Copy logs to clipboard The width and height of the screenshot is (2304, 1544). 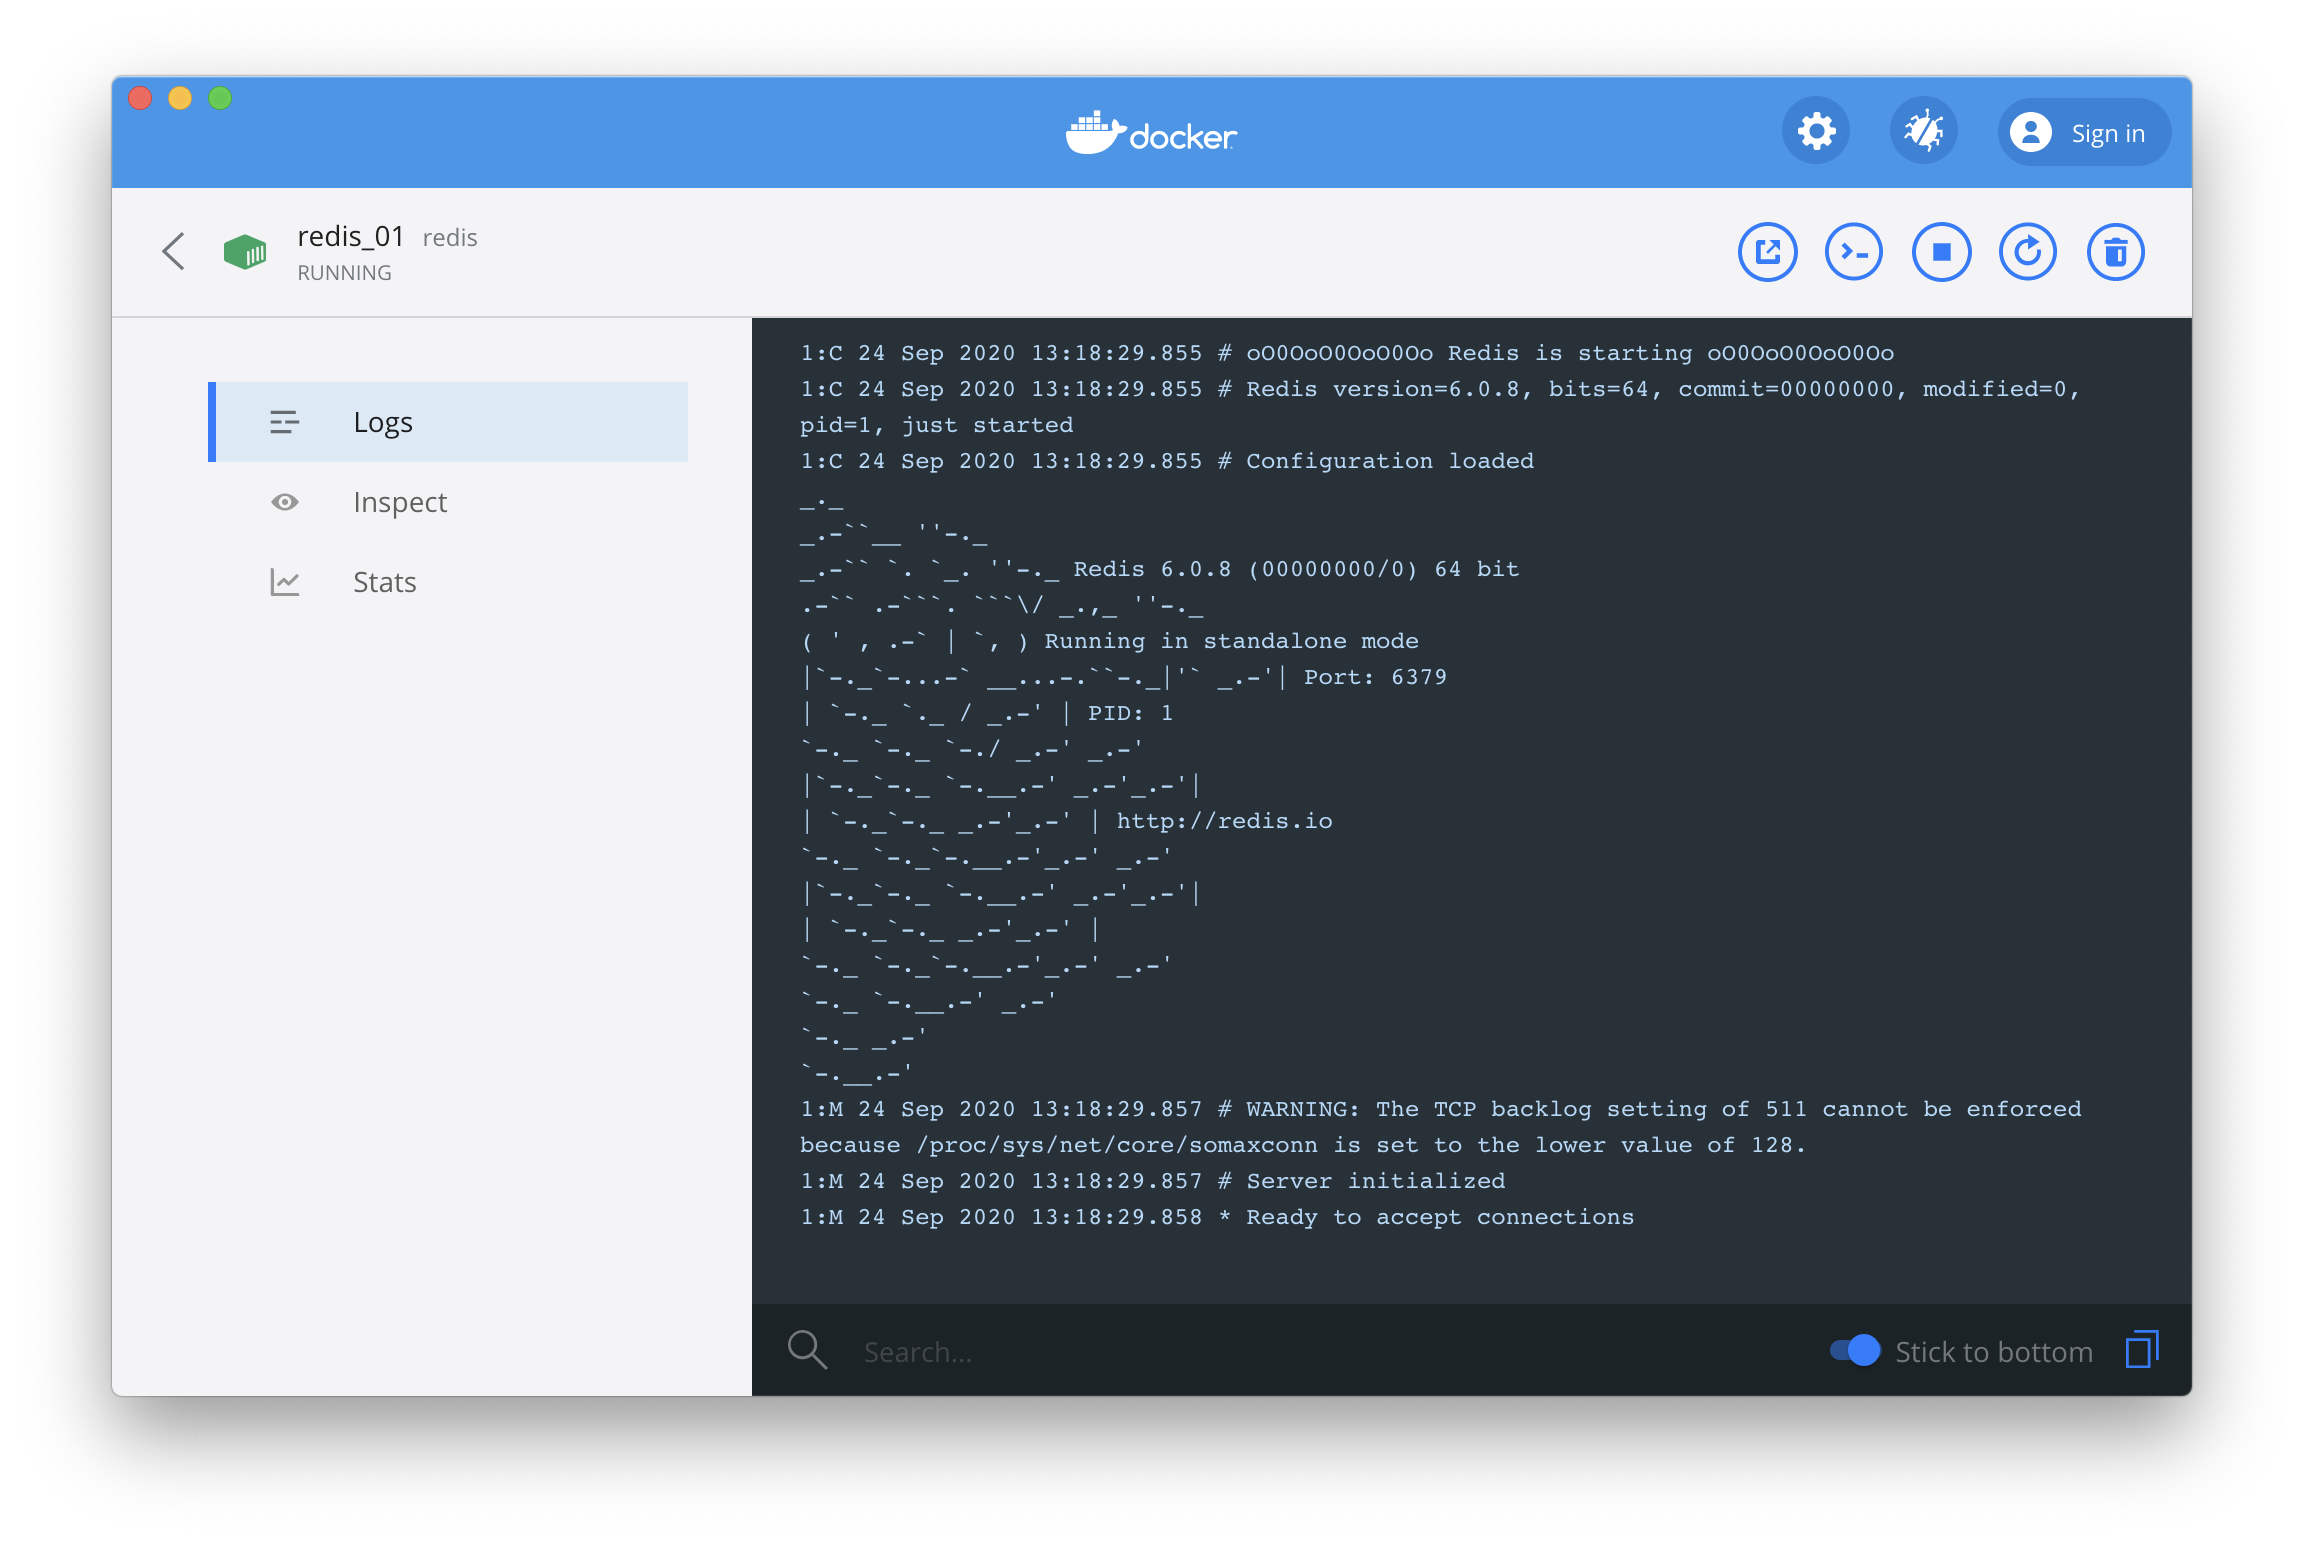point(2142,1349)
